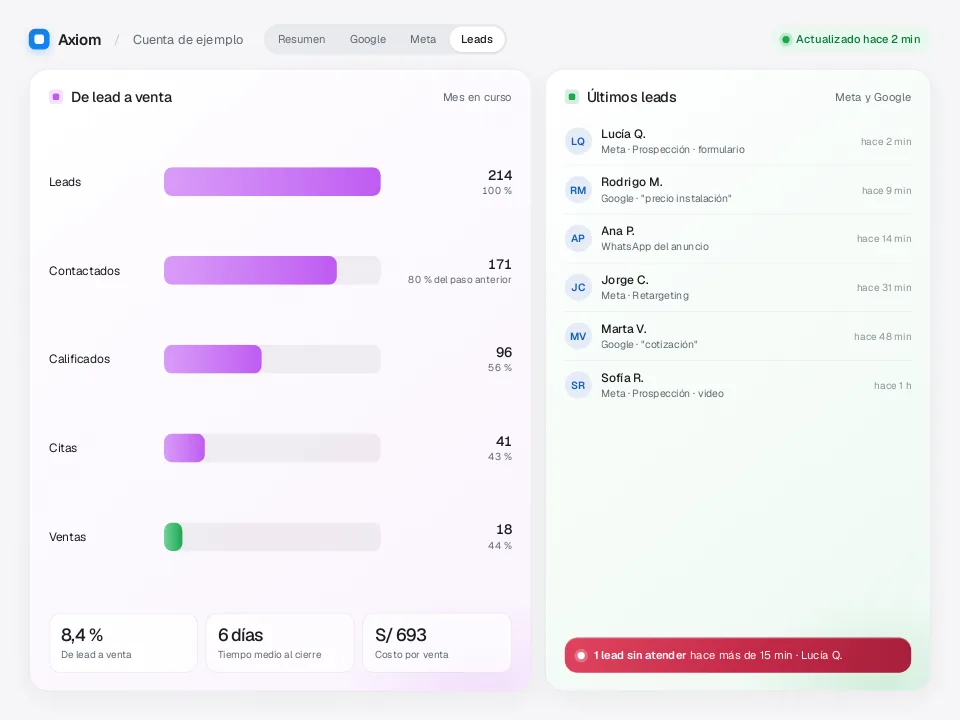Switch to the Resumen tab
Image resolution: width=960 pixels, height=720 pixels.
301,39
